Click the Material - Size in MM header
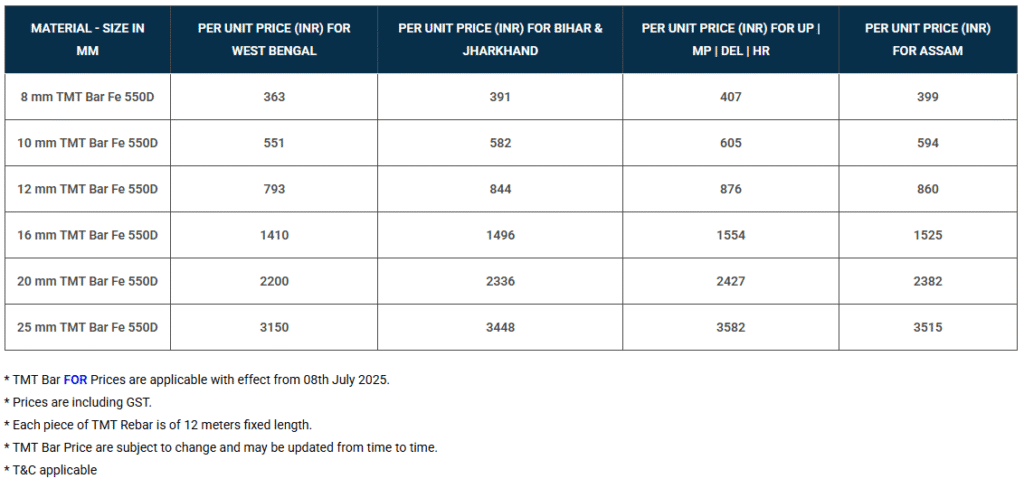This screenshot has height=488, width=1024. coord(88,39)
